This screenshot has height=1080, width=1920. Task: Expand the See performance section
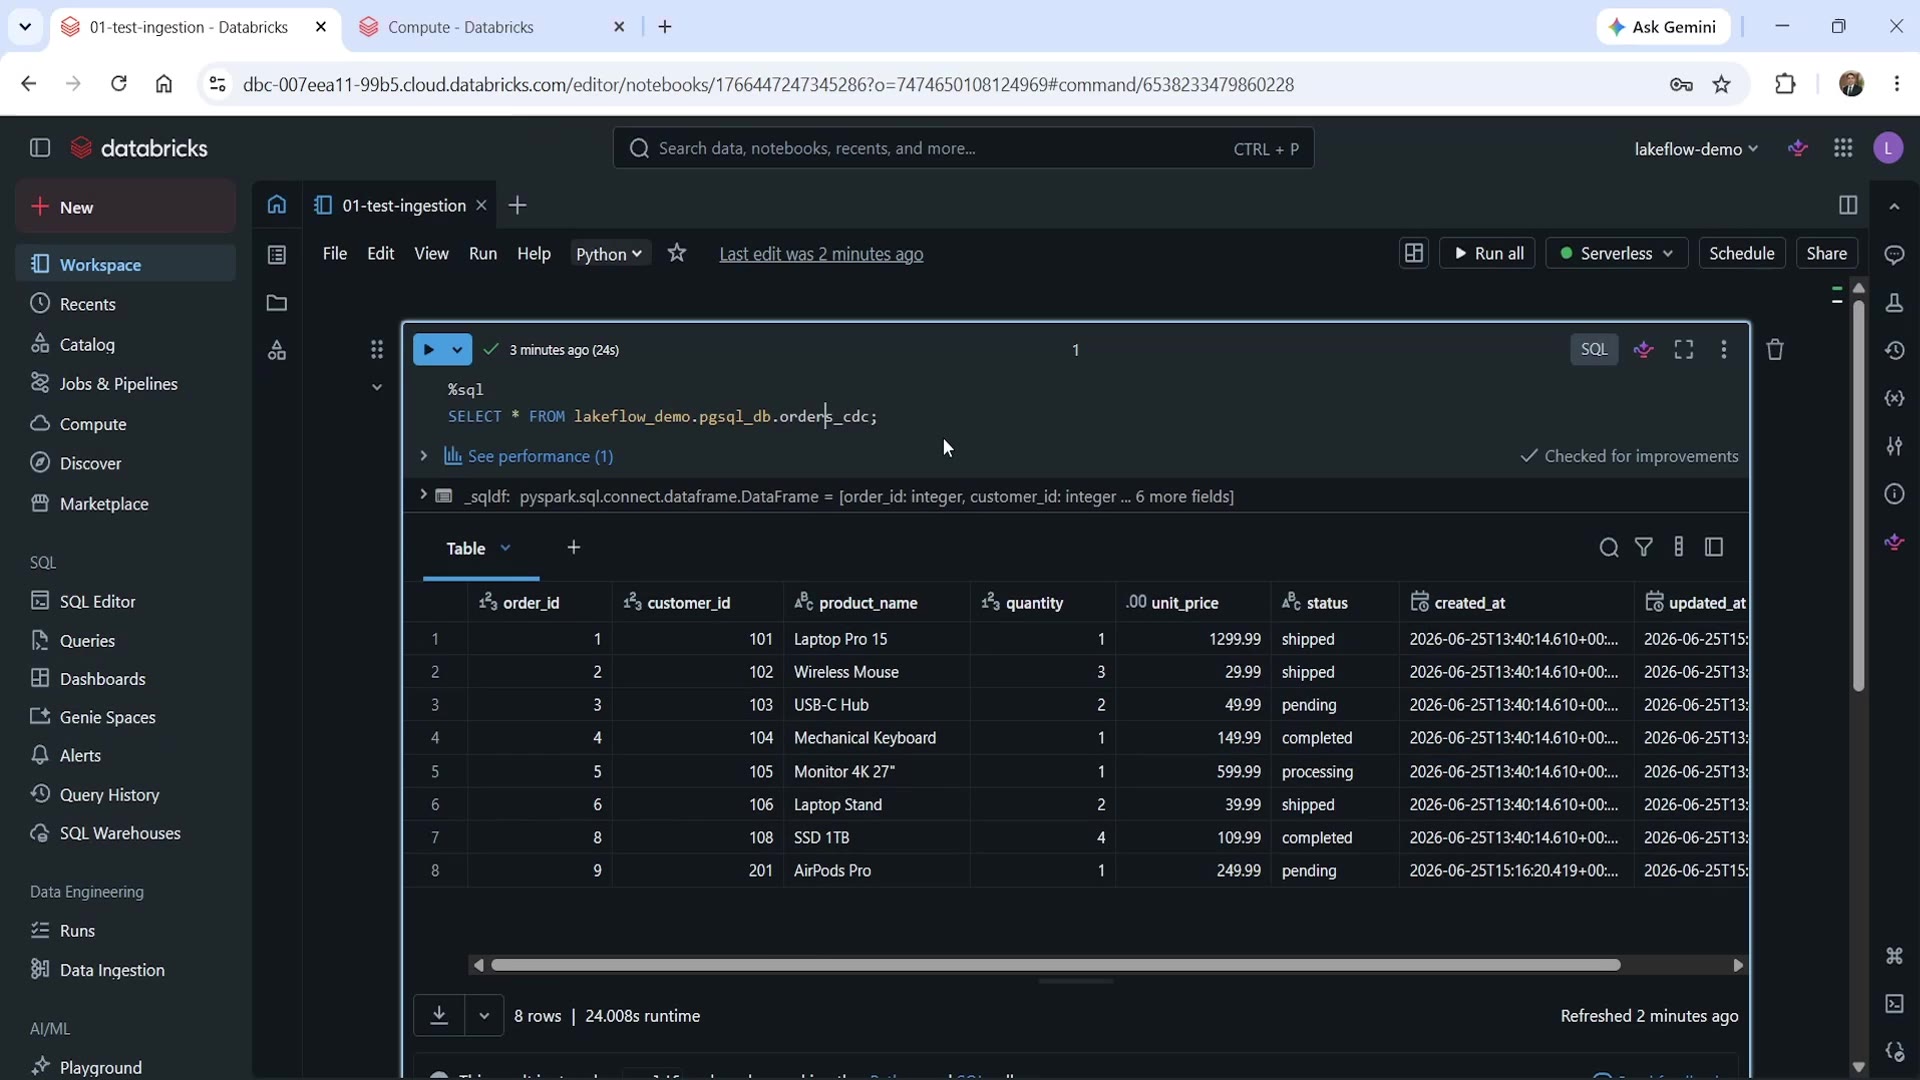[424, 456]
